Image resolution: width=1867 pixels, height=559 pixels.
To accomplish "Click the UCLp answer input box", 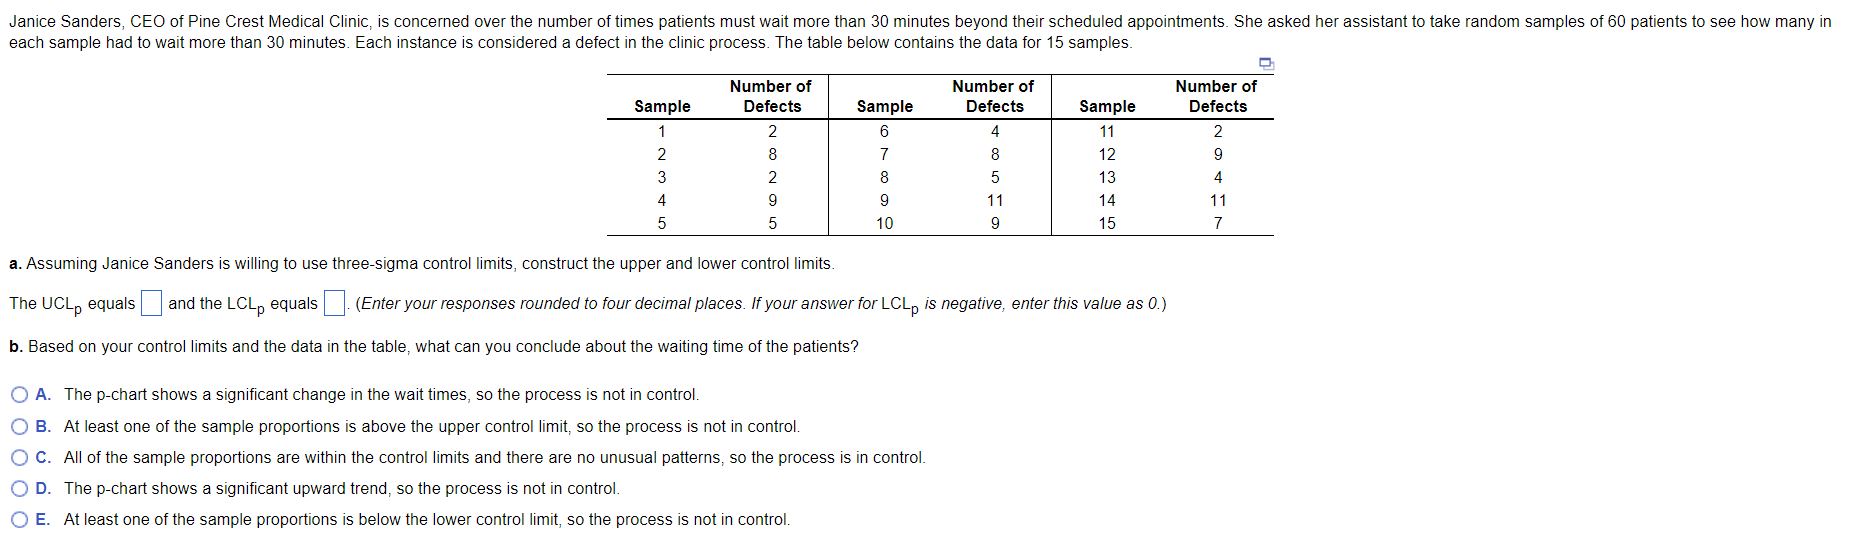I will tap(151, 303).
